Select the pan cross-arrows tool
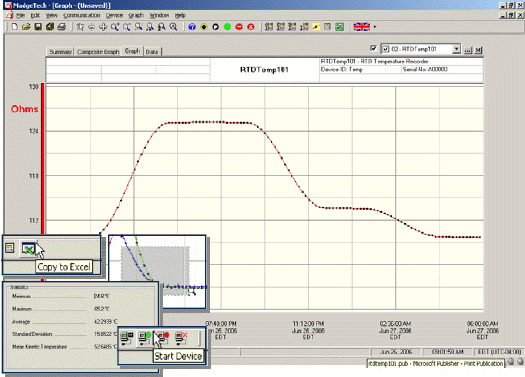Screen dimensions: 525x377 [x=103, y=27]
